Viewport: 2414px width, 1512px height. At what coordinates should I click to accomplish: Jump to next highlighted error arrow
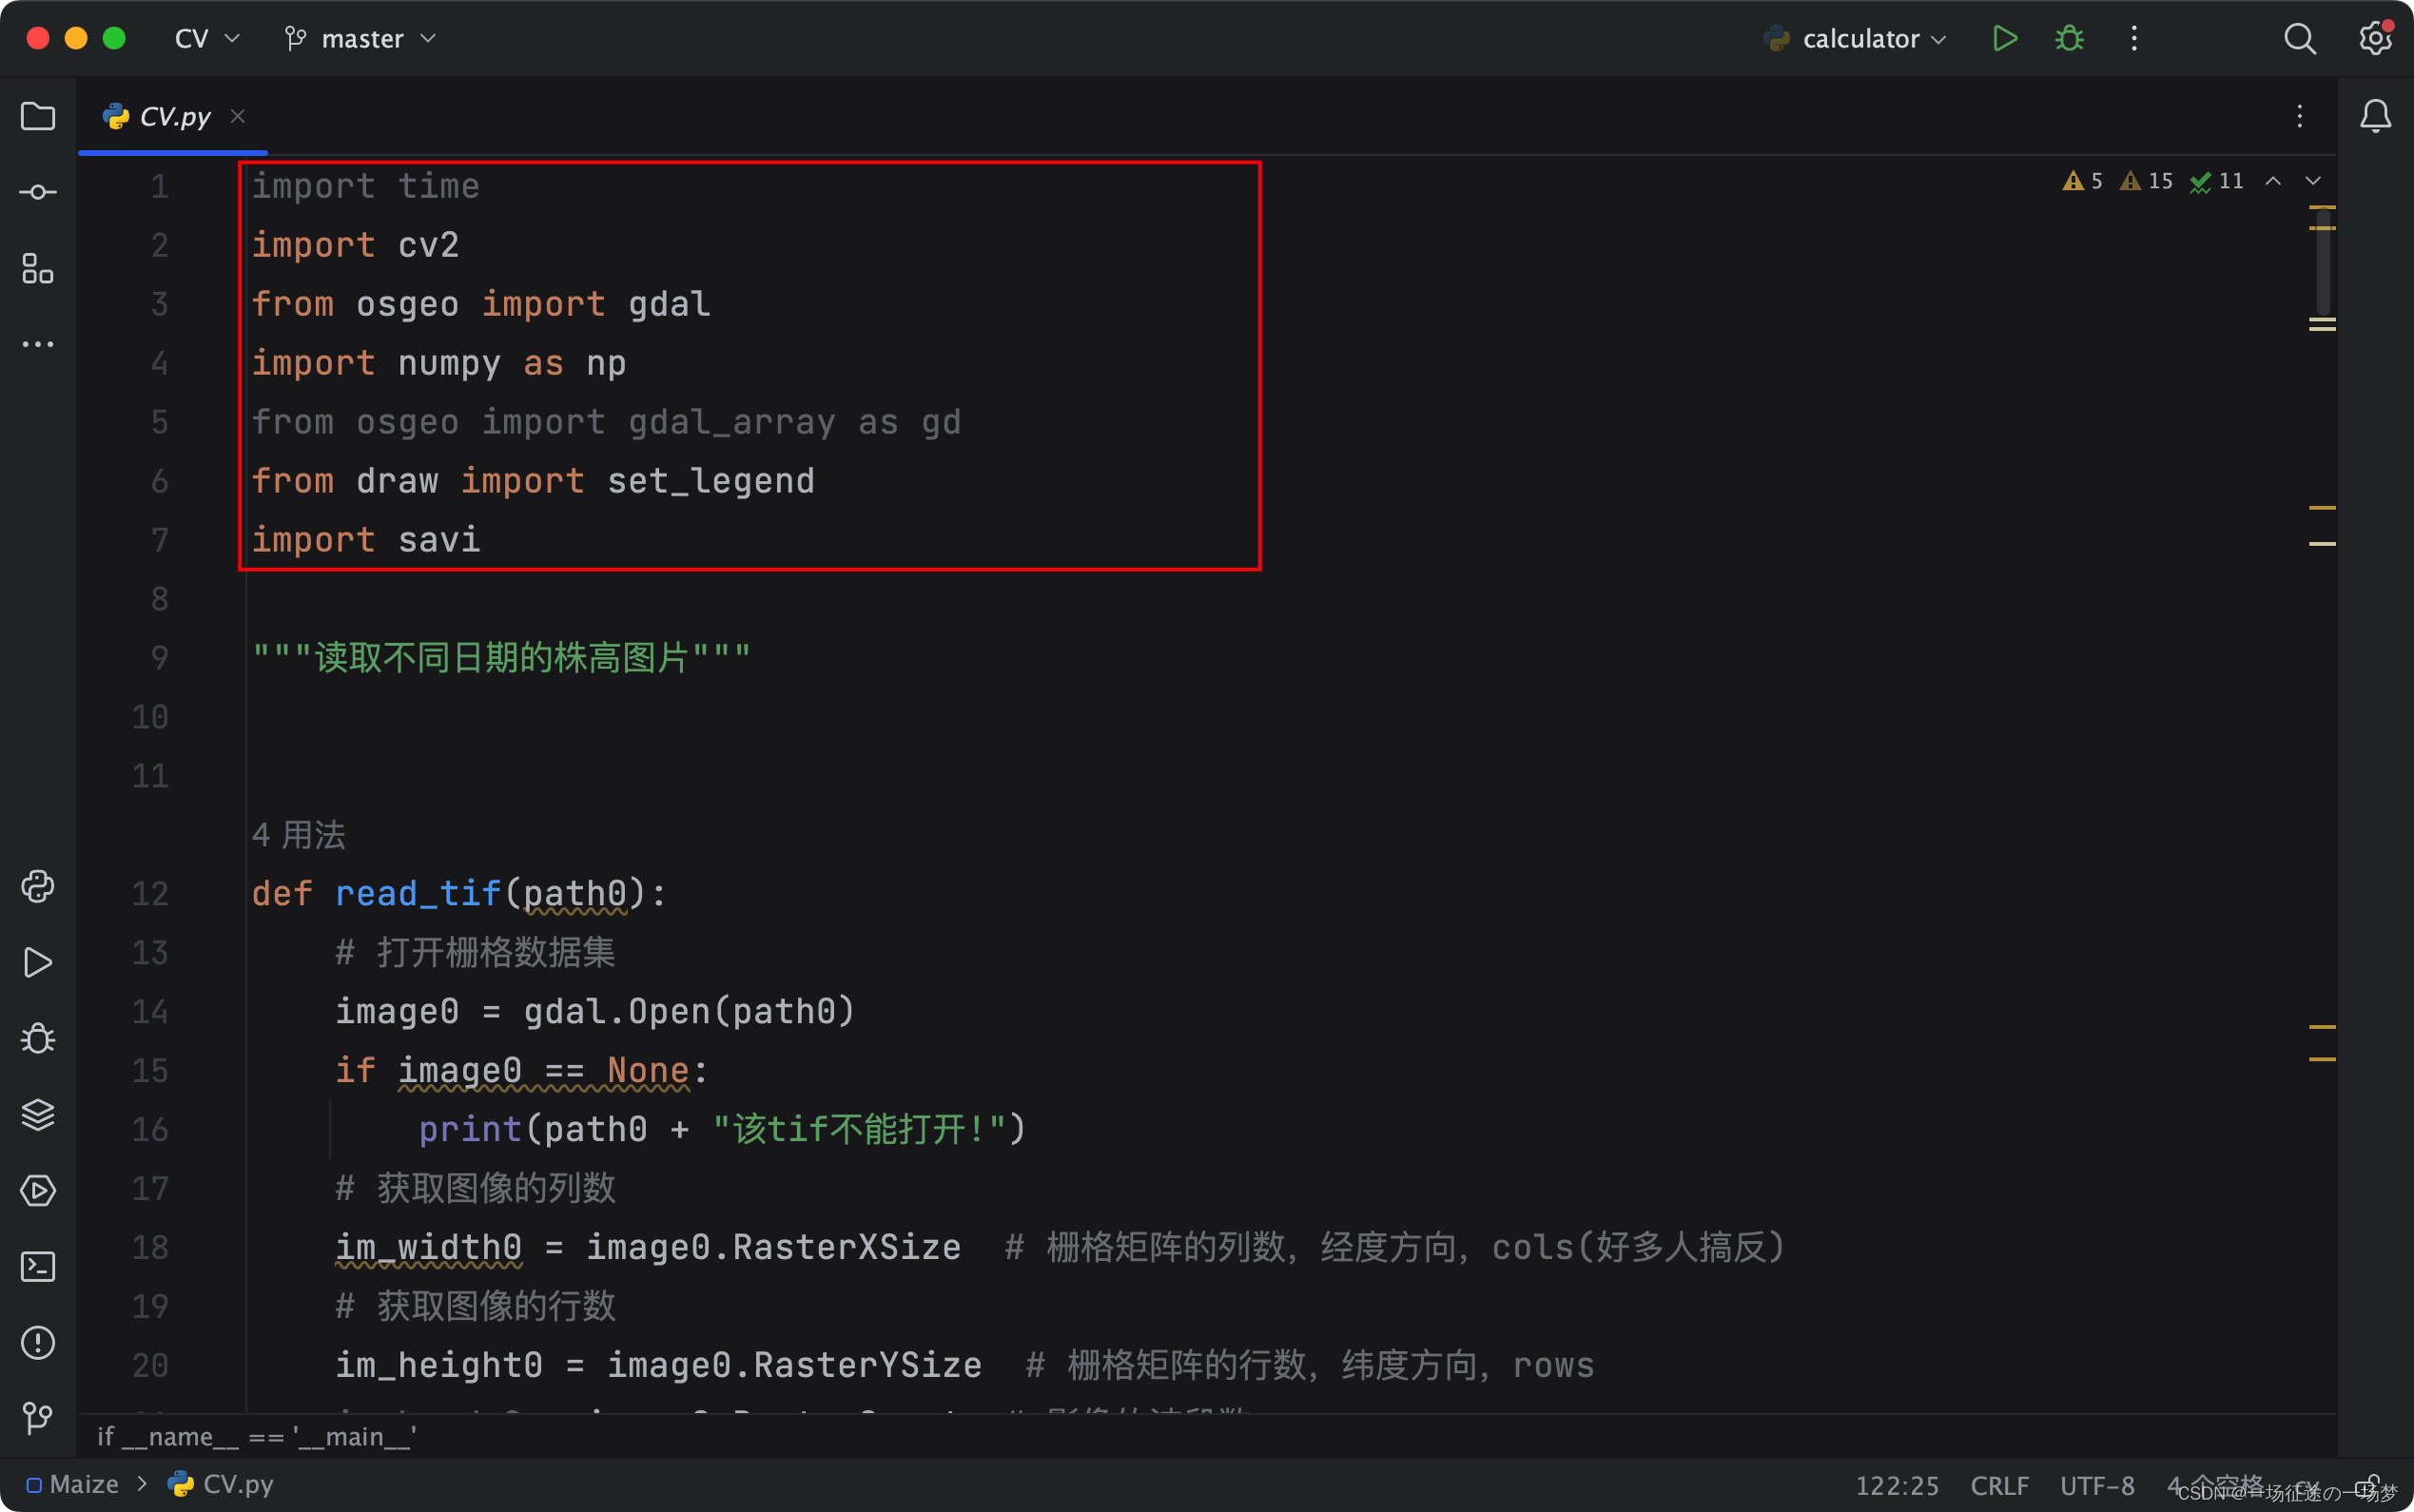[2313, 181]
